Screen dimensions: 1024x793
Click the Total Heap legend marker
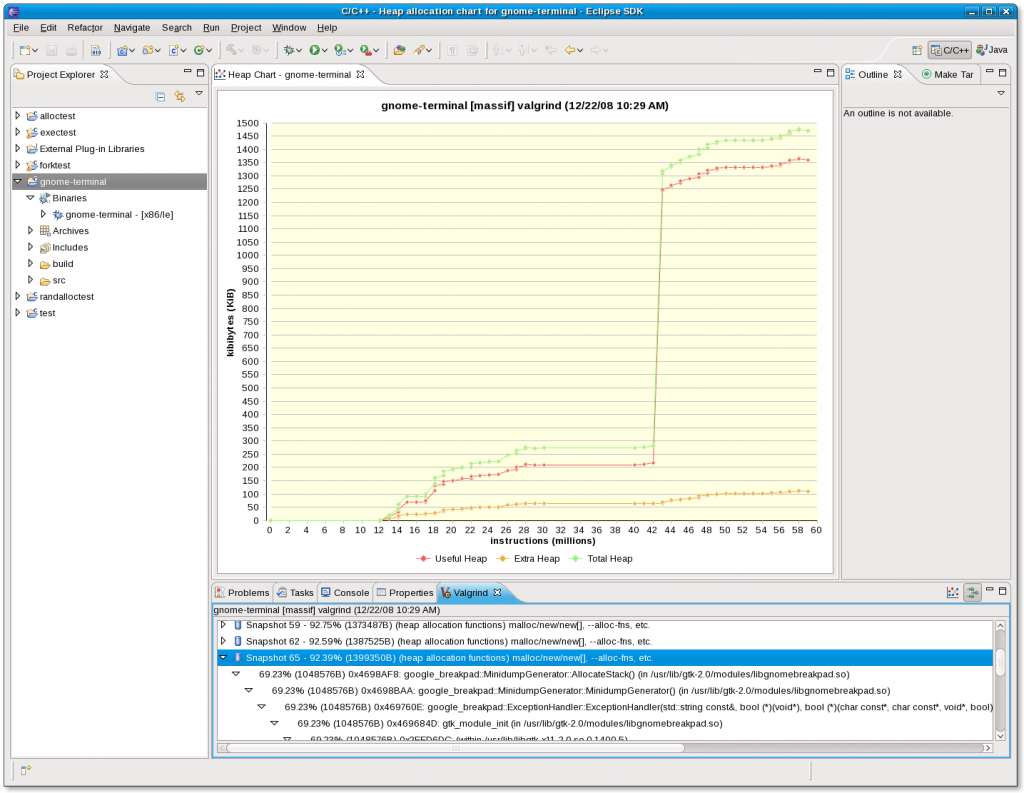pos(575,558)
